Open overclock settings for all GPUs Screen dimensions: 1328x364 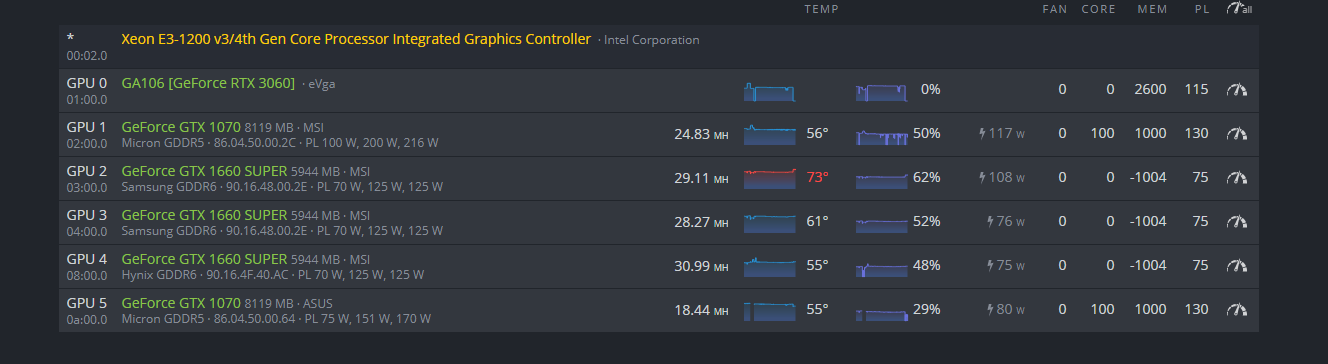click(x=1238, y=9)
